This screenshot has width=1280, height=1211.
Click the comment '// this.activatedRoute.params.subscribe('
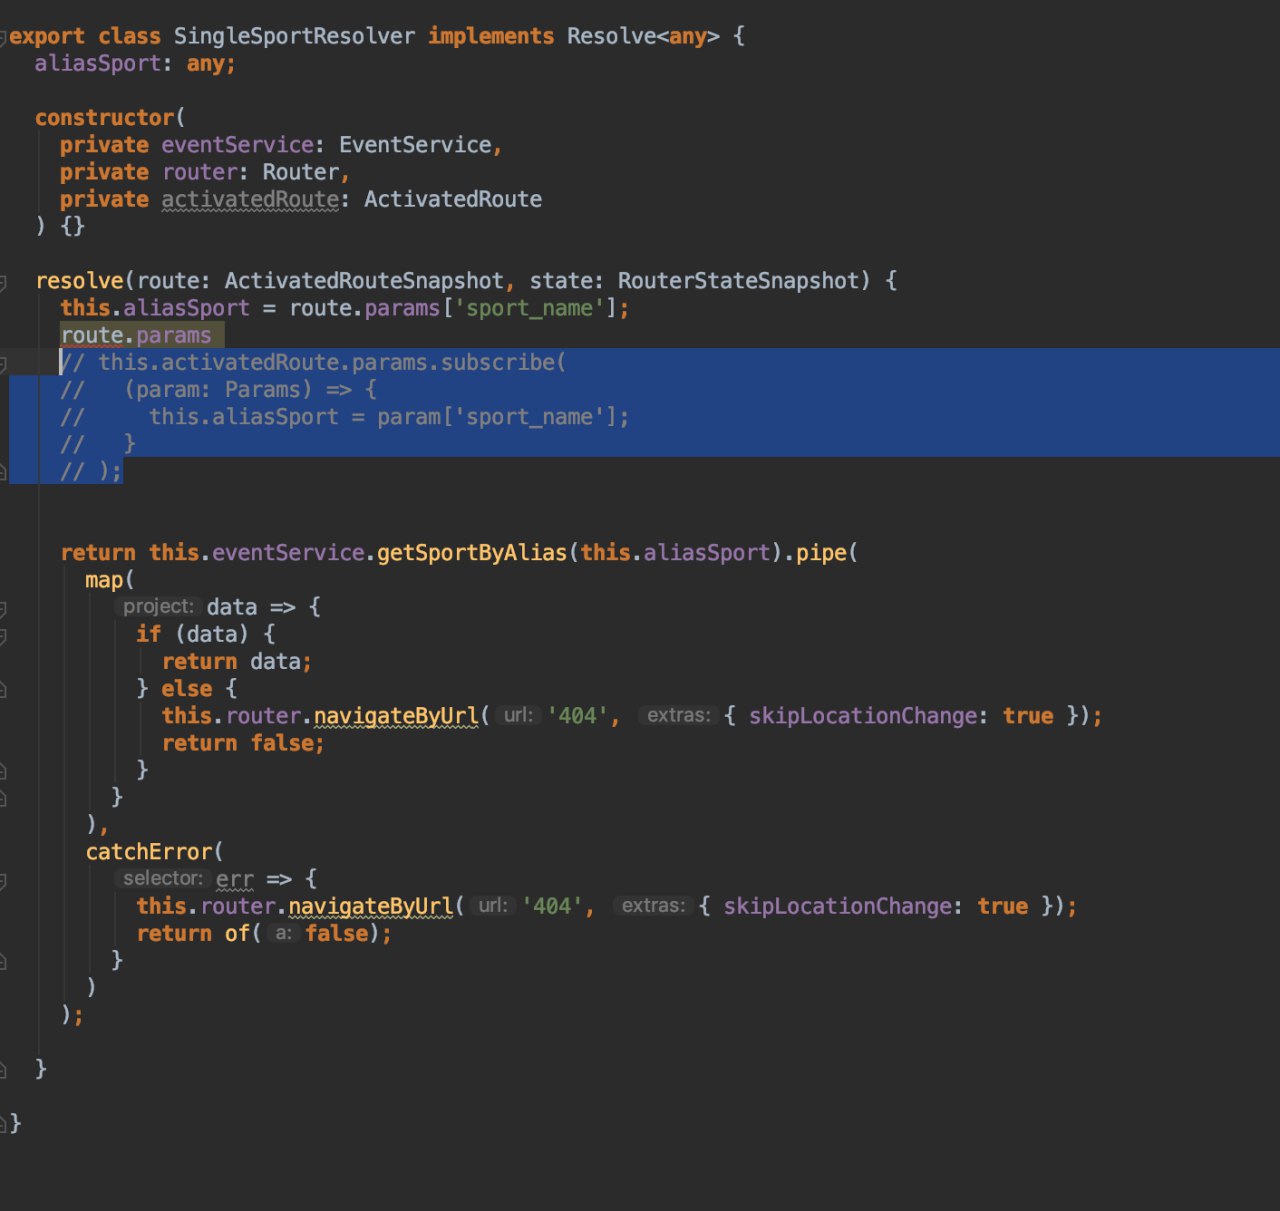click(x=313, y=362)
